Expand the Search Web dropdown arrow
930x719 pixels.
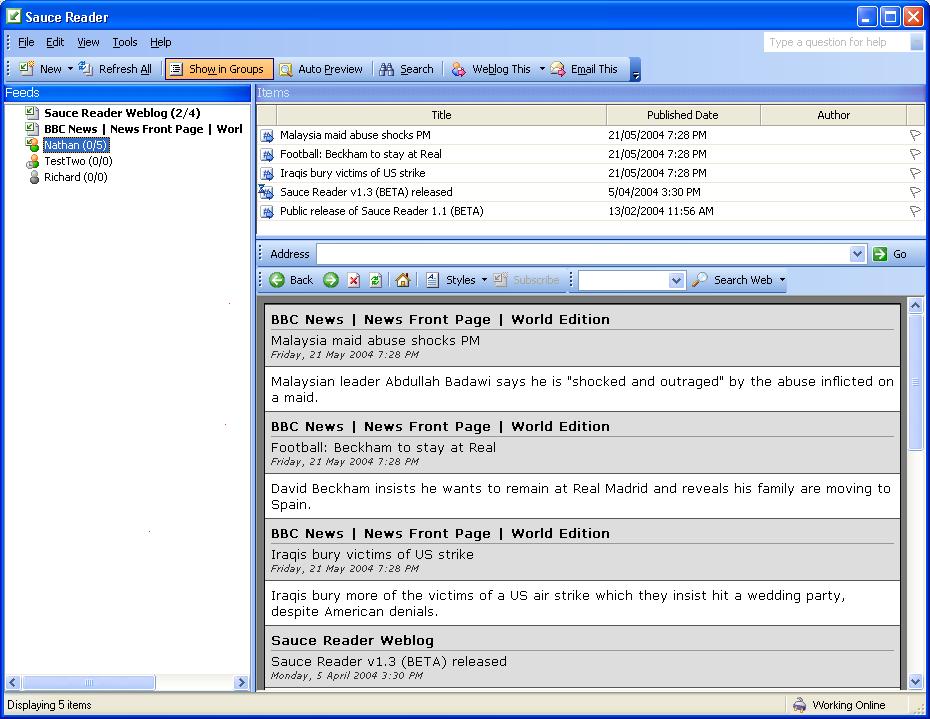click(782, 280)
